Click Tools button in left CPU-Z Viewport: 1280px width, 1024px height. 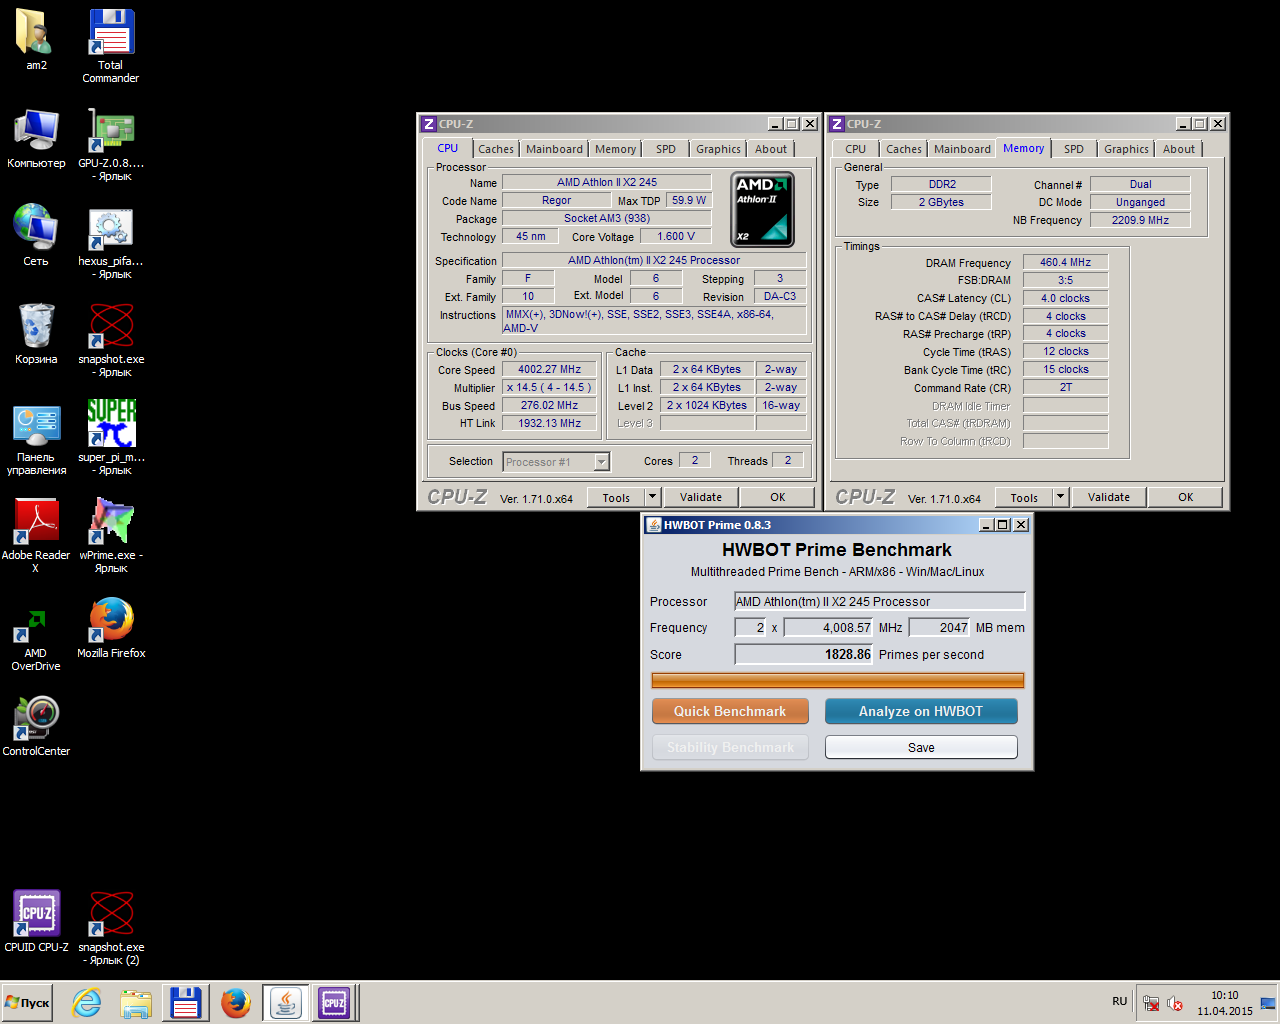tap(616, 497)
